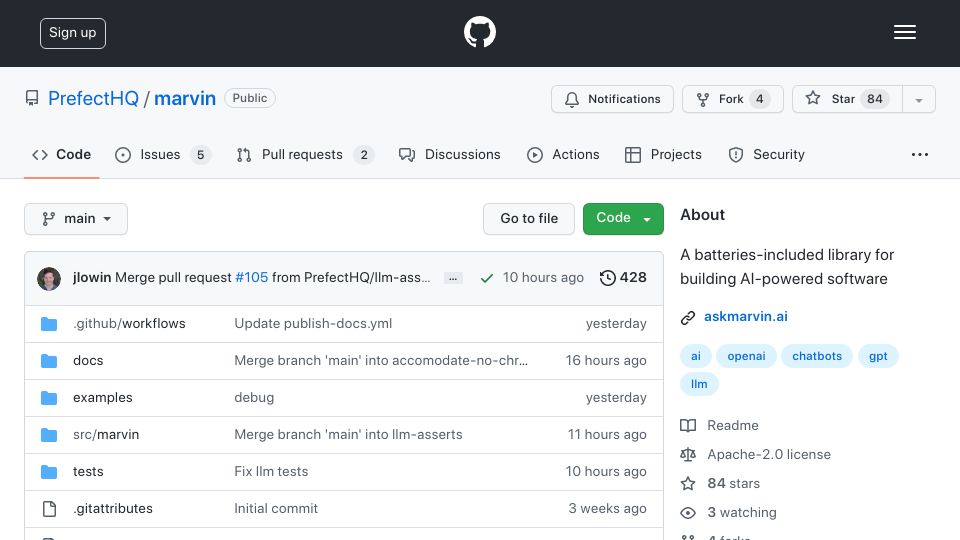960x540 pixels.
Task: Open the src/marvin folder name
Action: (x=106, y=435)
